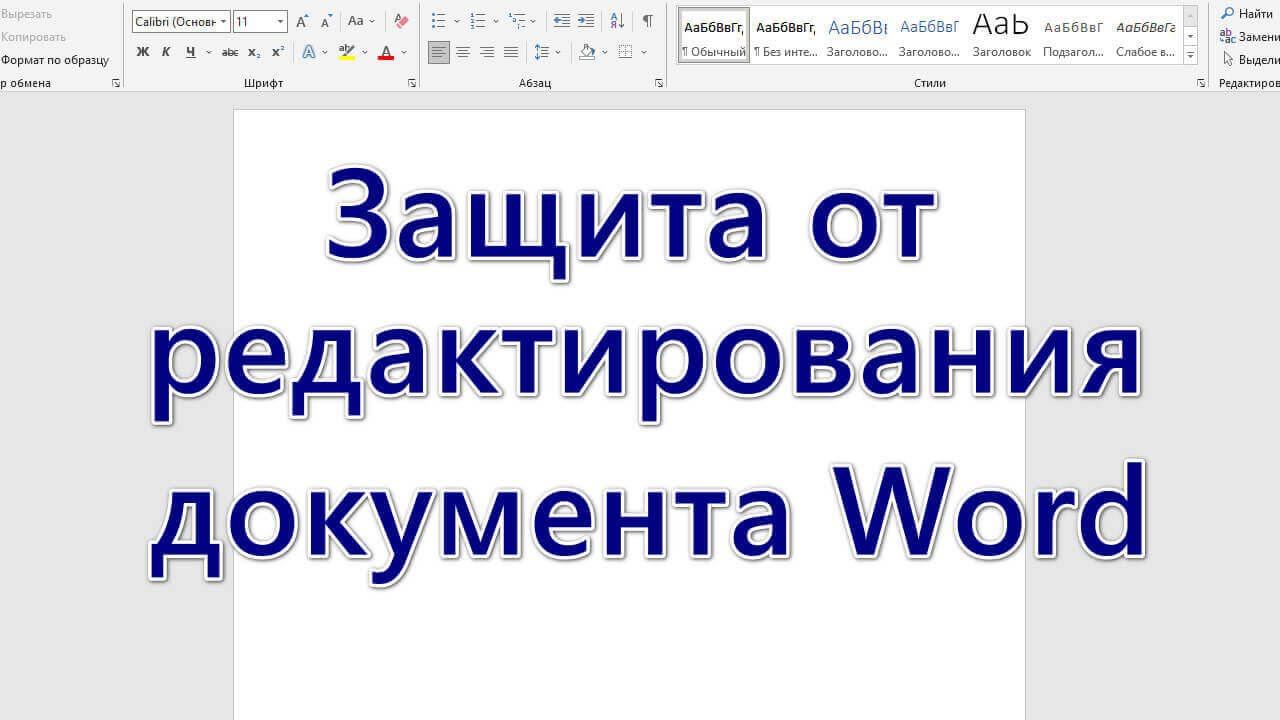Apply the red font color
The image size is (1280, 720).
386,52
